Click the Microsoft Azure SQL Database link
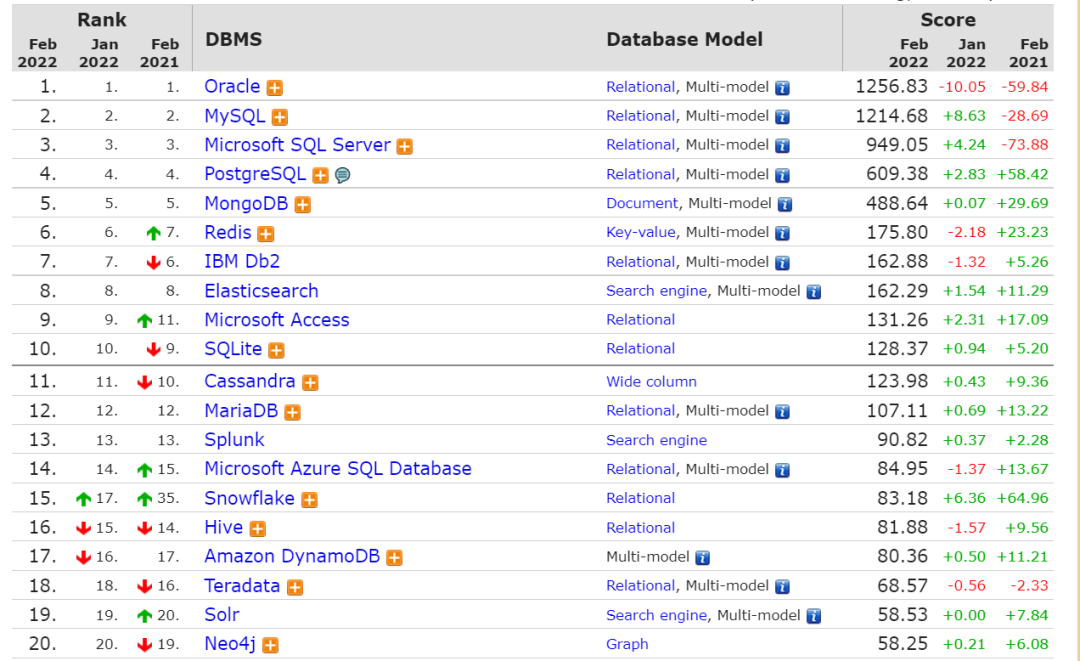Screen dimensions: 1080x661 click(x=337, y=469)
